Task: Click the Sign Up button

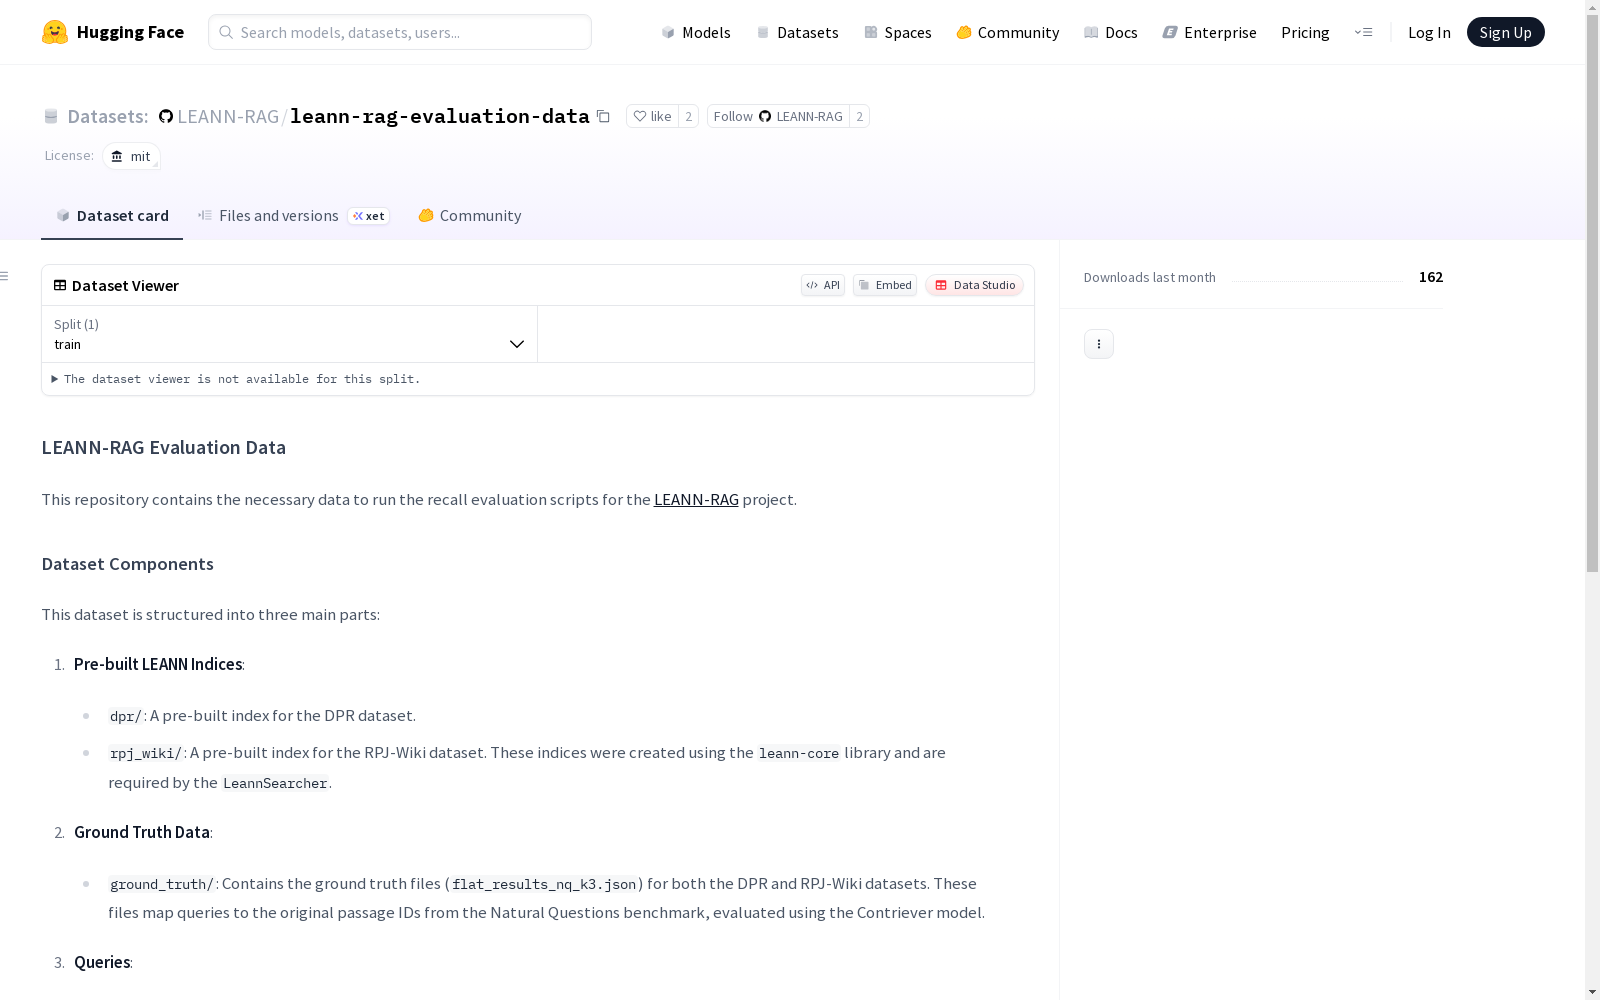Action: pos(1505,32)
